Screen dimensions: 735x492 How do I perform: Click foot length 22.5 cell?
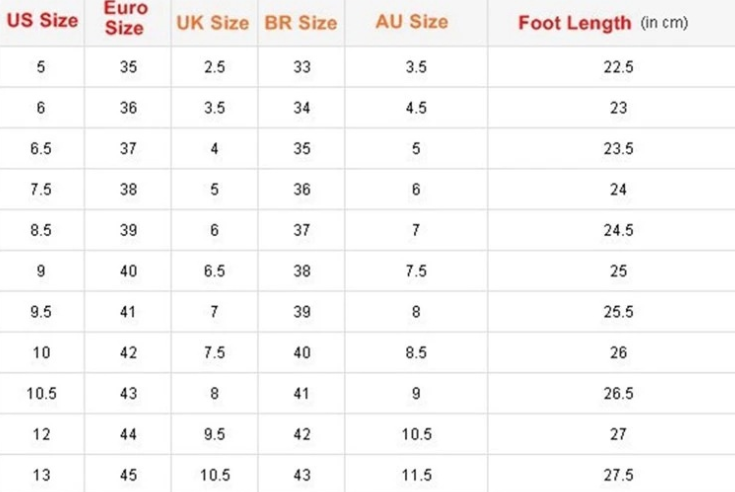tap(619, 67)
